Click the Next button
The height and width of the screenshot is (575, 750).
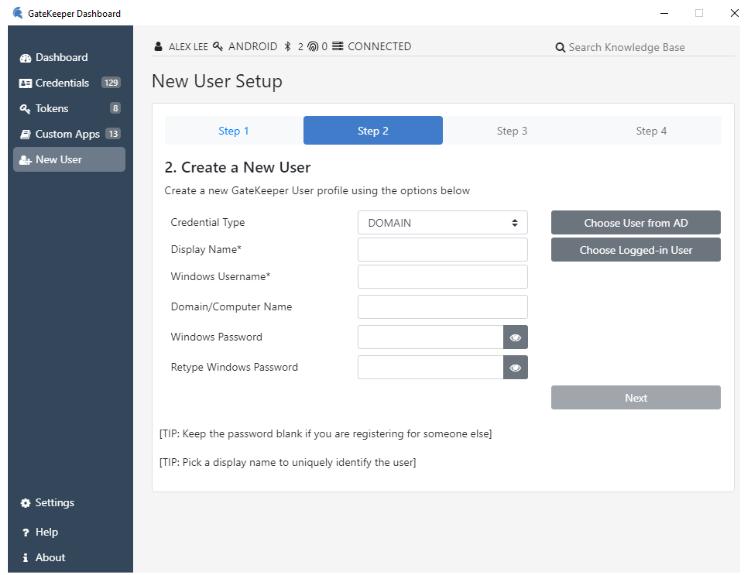point(635,398)
